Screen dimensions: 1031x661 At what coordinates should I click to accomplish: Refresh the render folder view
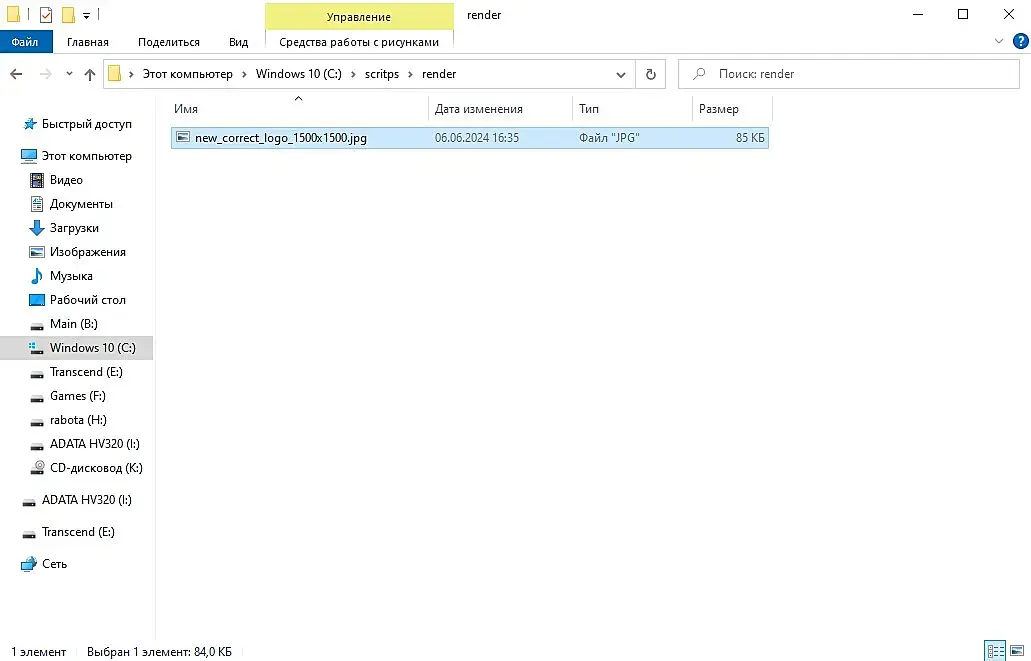(650, 74)
